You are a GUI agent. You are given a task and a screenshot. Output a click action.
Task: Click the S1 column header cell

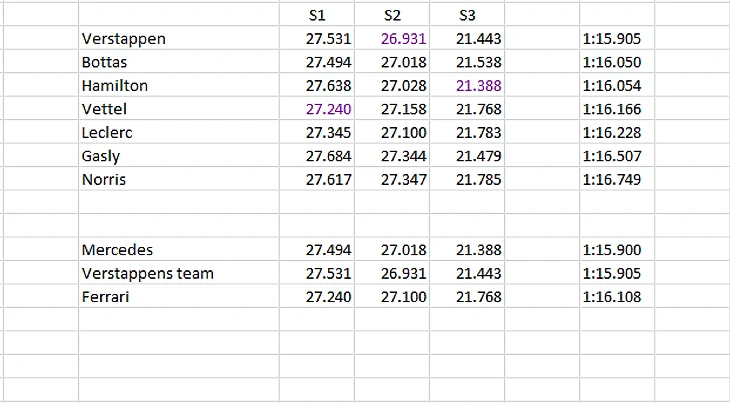click(317, 15)
